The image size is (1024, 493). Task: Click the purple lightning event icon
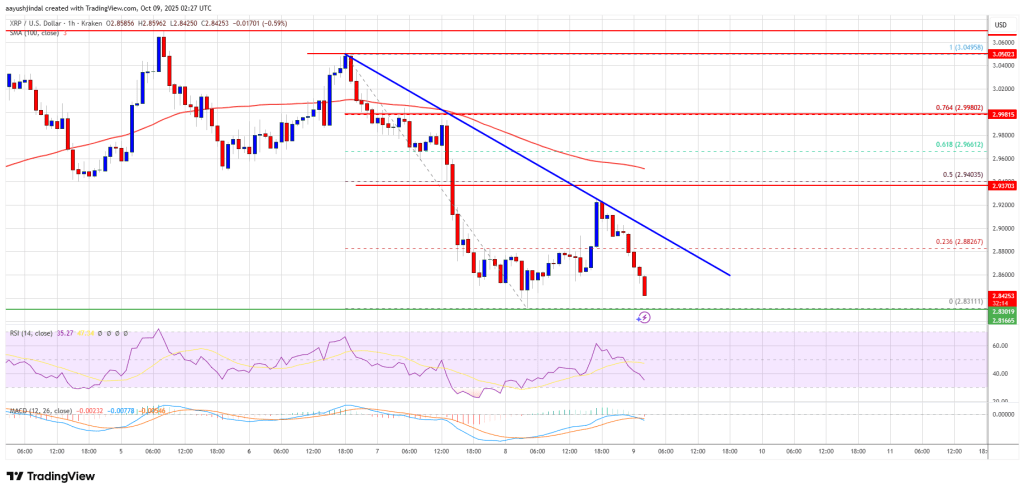(x=644, y=317)
